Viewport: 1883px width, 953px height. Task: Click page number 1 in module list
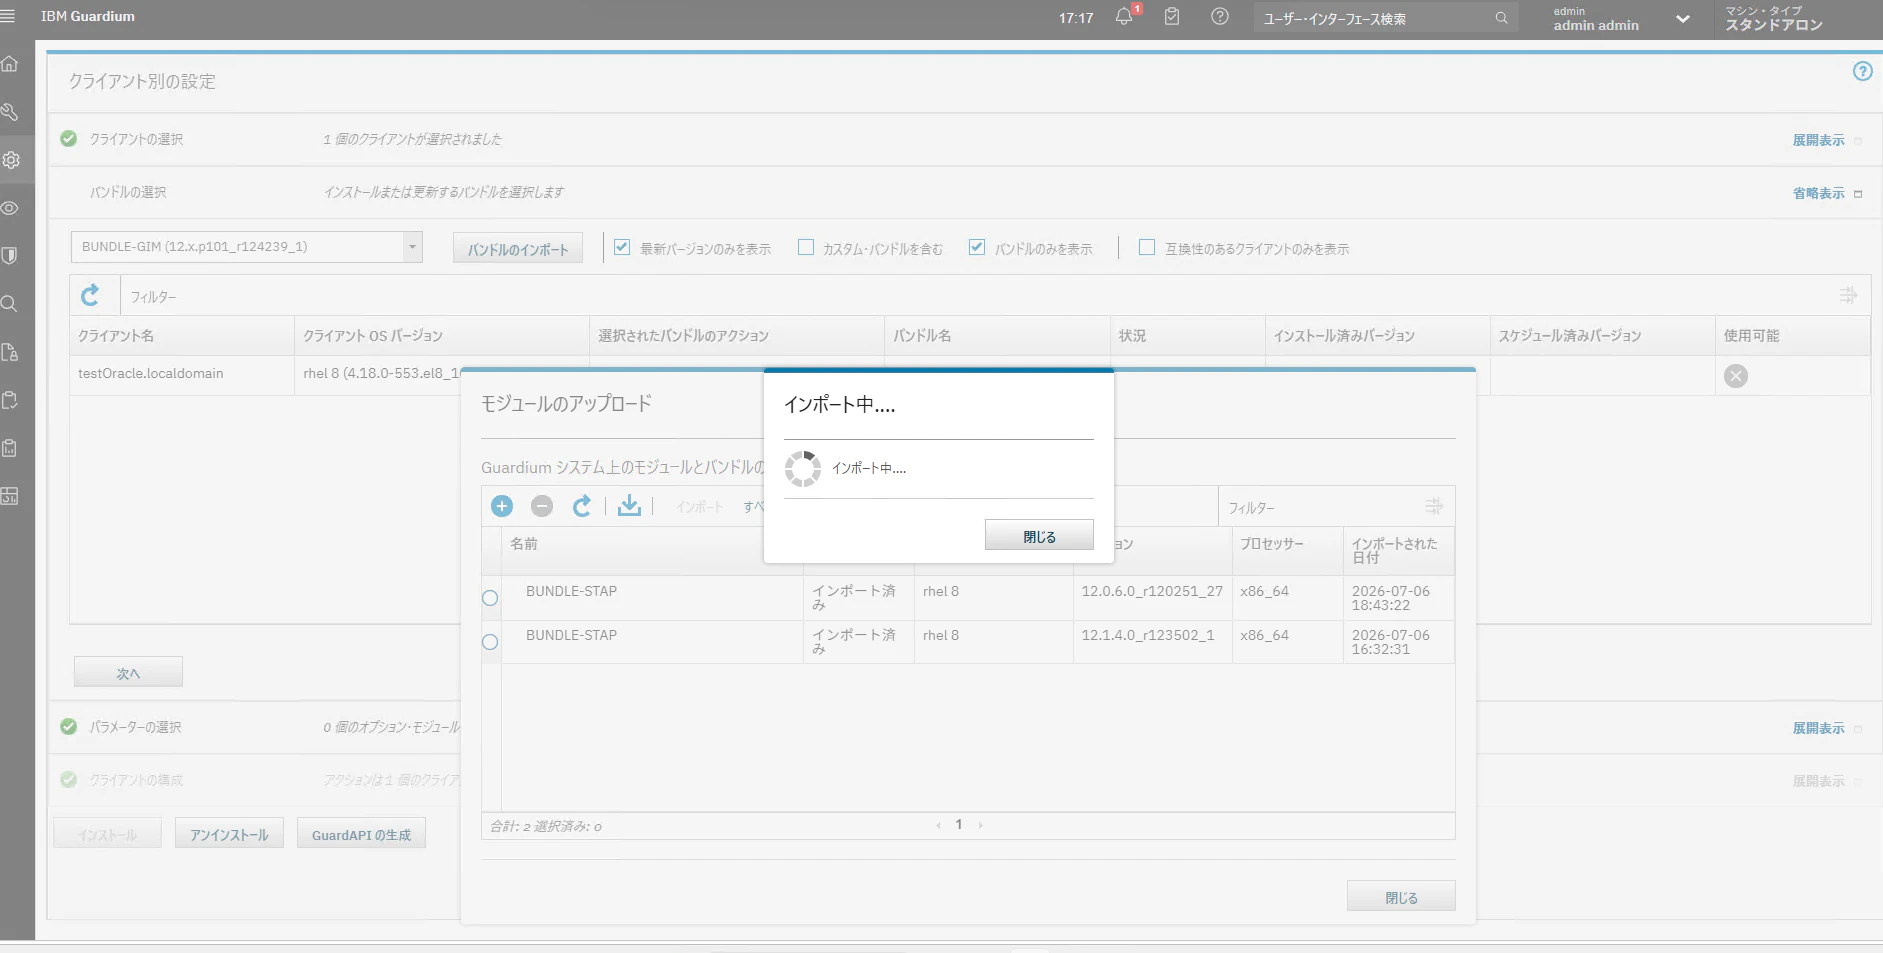point(959,825)
